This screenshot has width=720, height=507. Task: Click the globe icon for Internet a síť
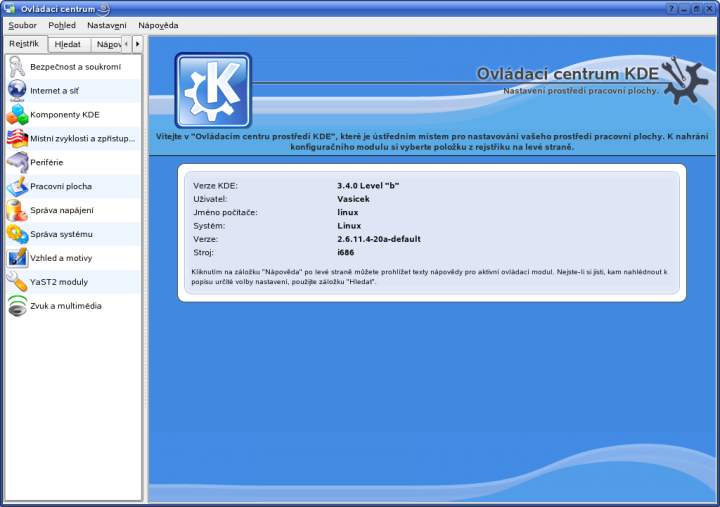click(17, 90)
